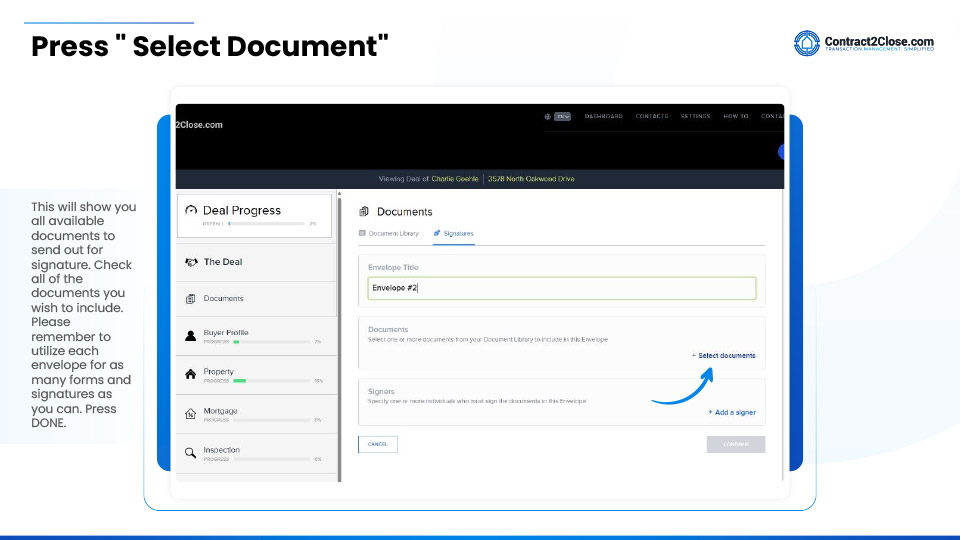
Task: Click the Buyer Profile person icon
Action: tap(191, 336)
